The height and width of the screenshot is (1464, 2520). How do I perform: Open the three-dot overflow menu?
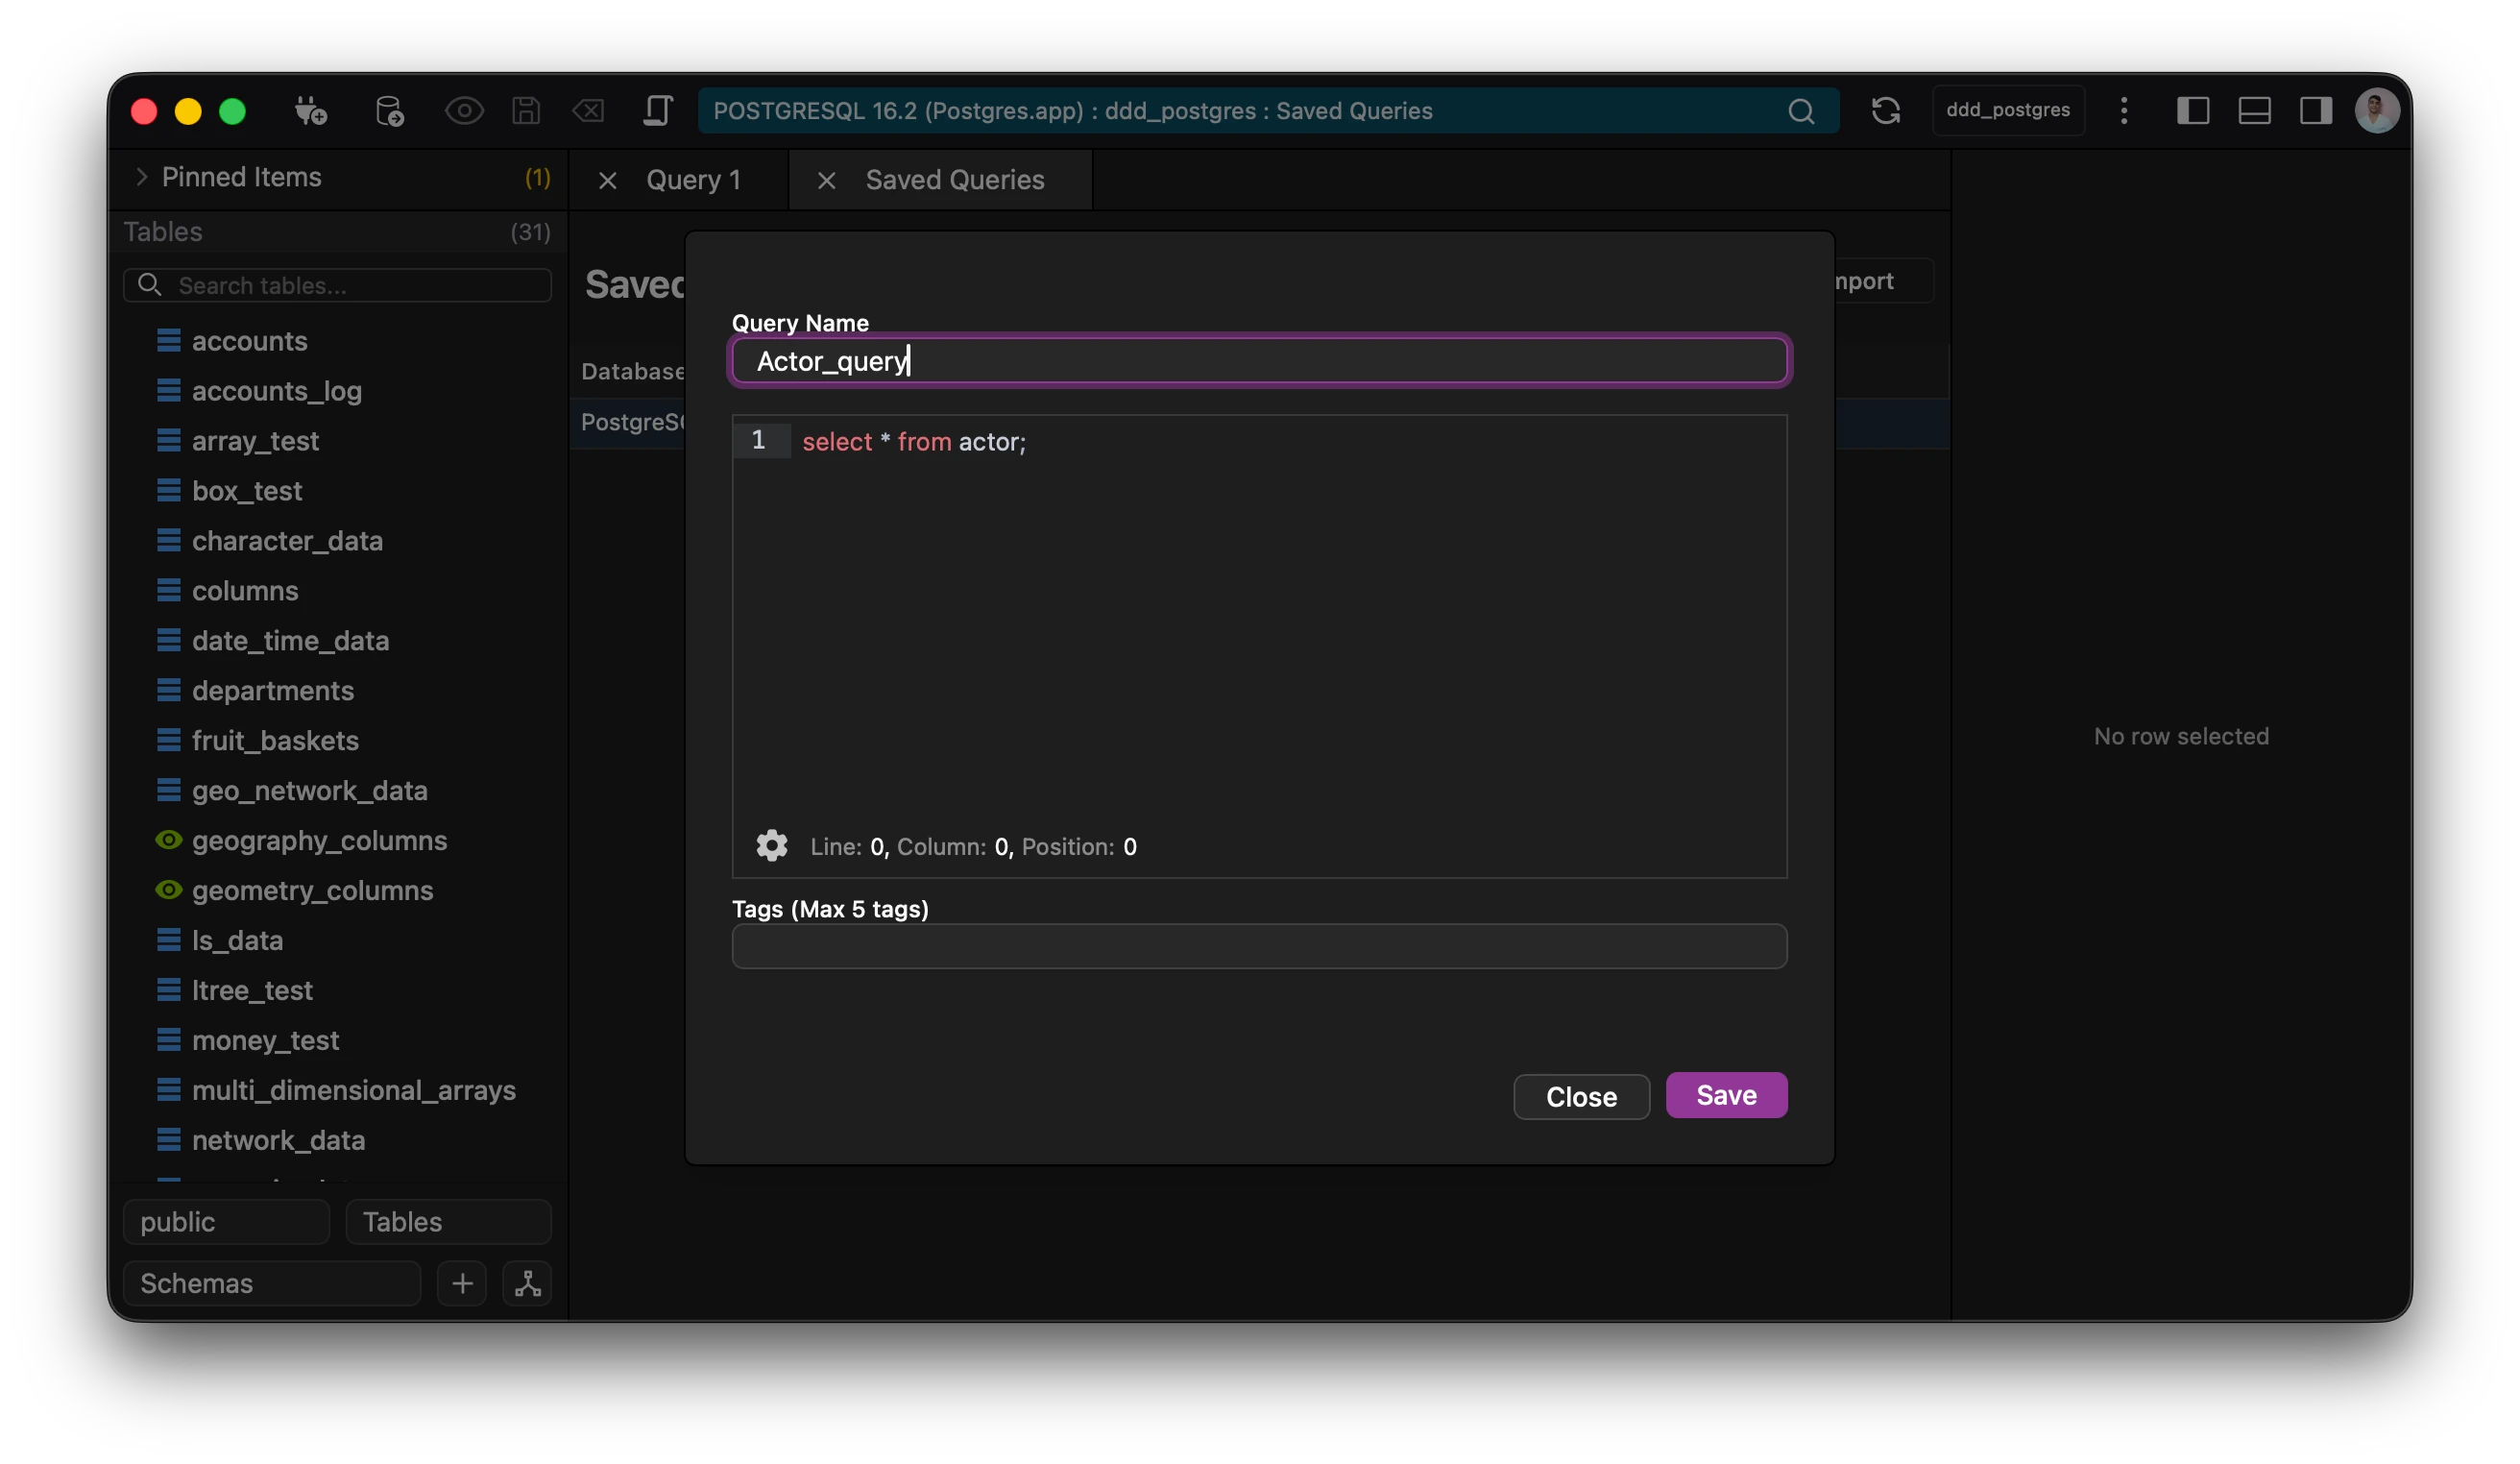(2124, 111)
